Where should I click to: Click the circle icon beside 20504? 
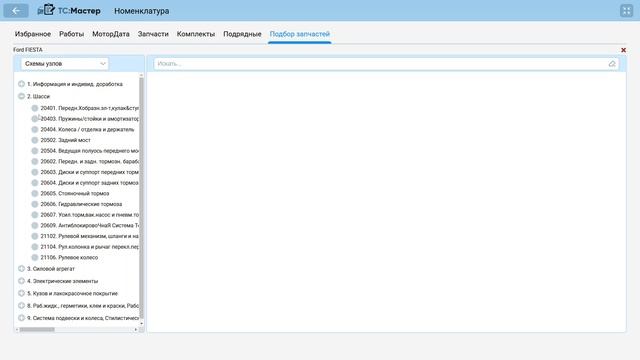(35, 151)
